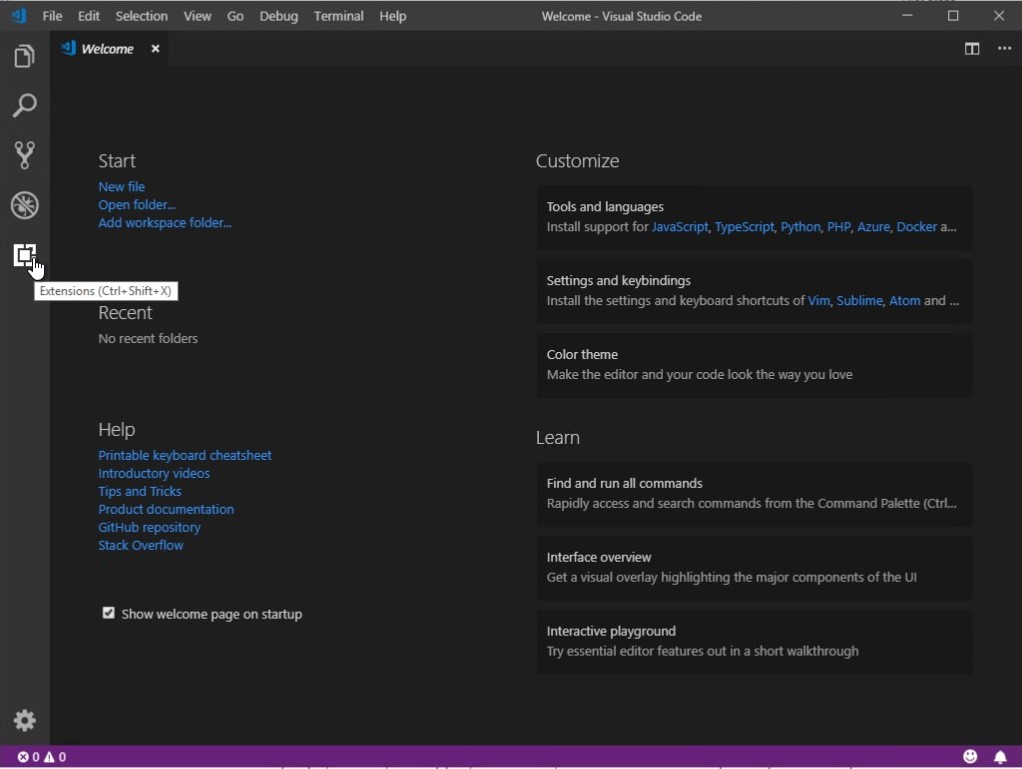Close the Welcome tab
Image resolution: width=1022 pixels, height=769 pixels.
(155, 49)
